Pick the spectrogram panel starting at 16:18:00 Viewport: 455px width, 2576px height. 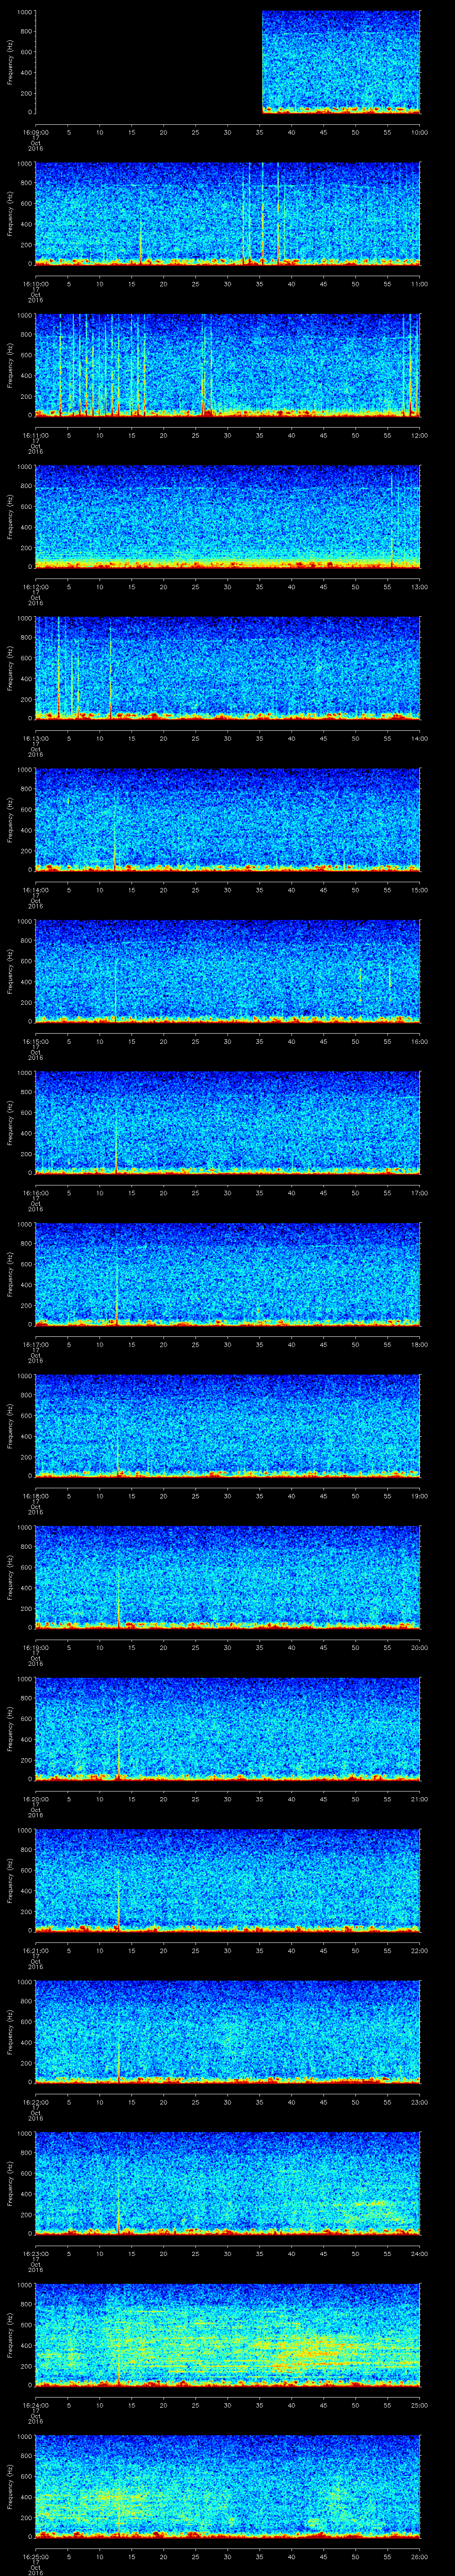pyautogui.click(x=228, y=1426)
